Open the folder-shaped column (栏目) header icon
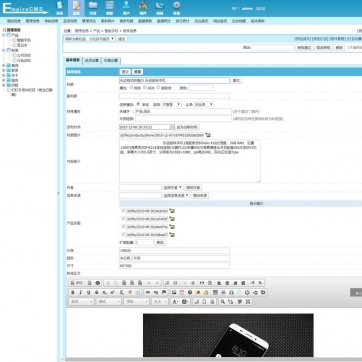The image size is (362, 362). point(93,8)
